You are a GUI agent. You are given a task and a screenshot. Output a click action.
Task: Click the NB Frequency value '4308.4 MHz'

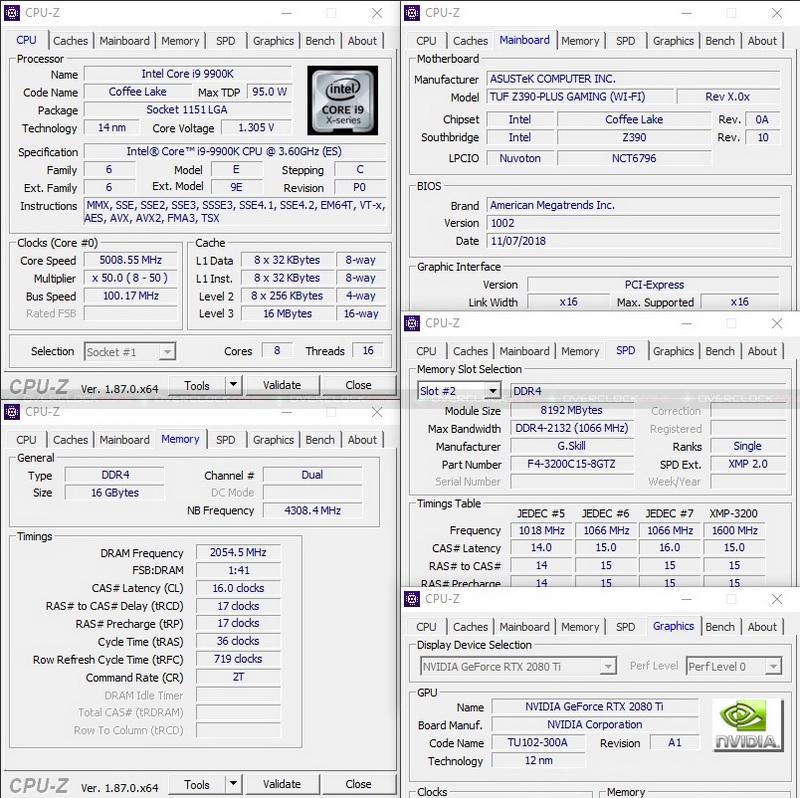312,510
